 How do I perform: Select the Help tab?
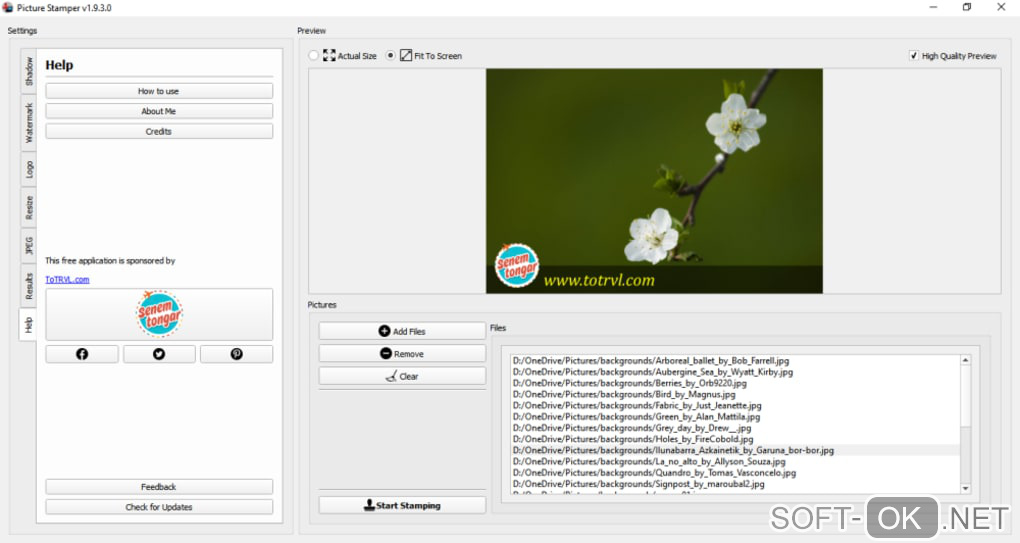click(28, 324)
